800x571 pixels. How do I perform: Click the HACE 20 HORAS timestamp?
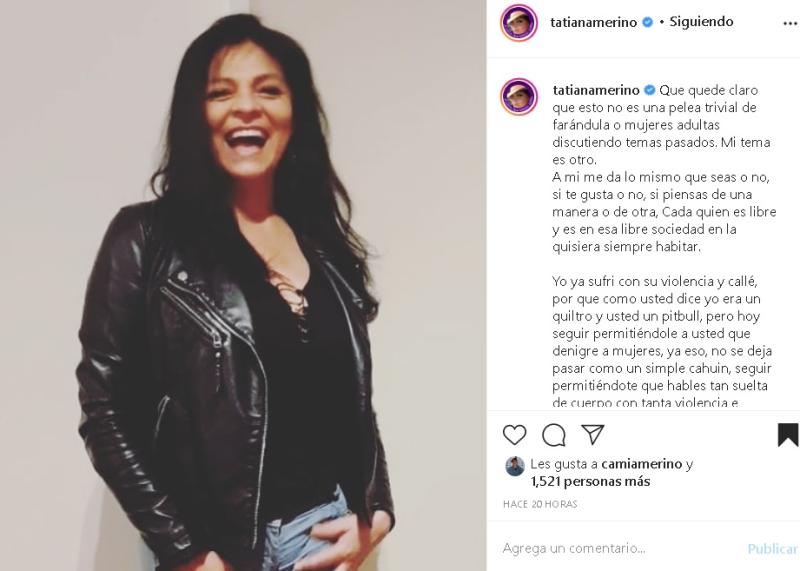(x=539, y=504)
